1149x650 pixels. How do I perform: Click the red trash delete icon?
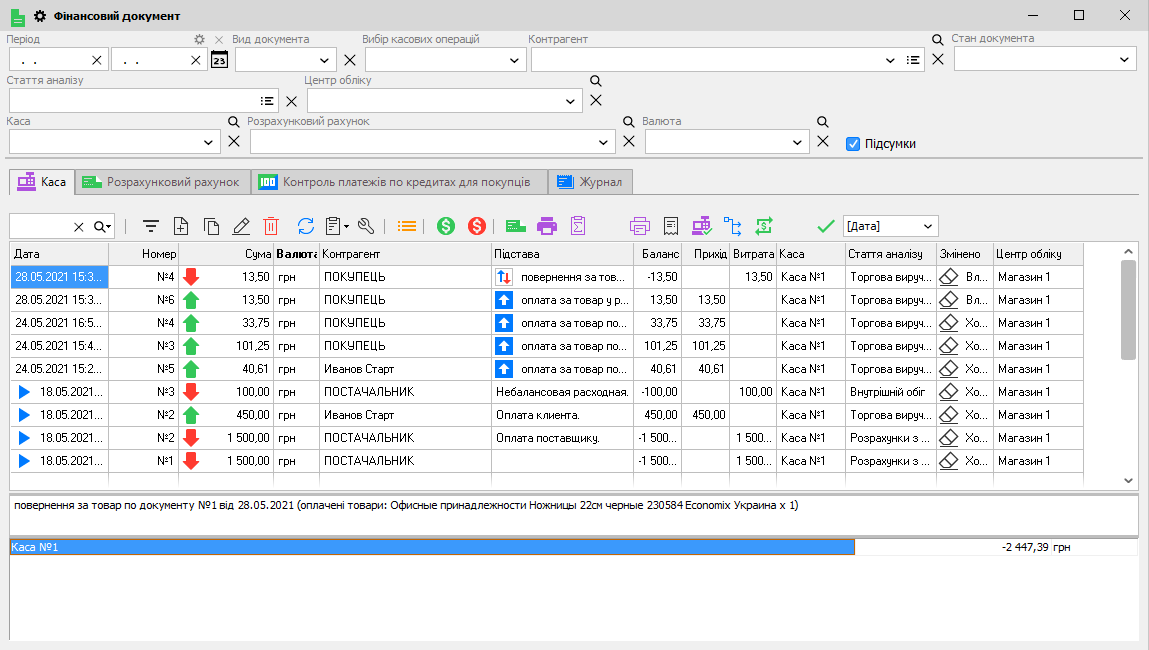271,226
